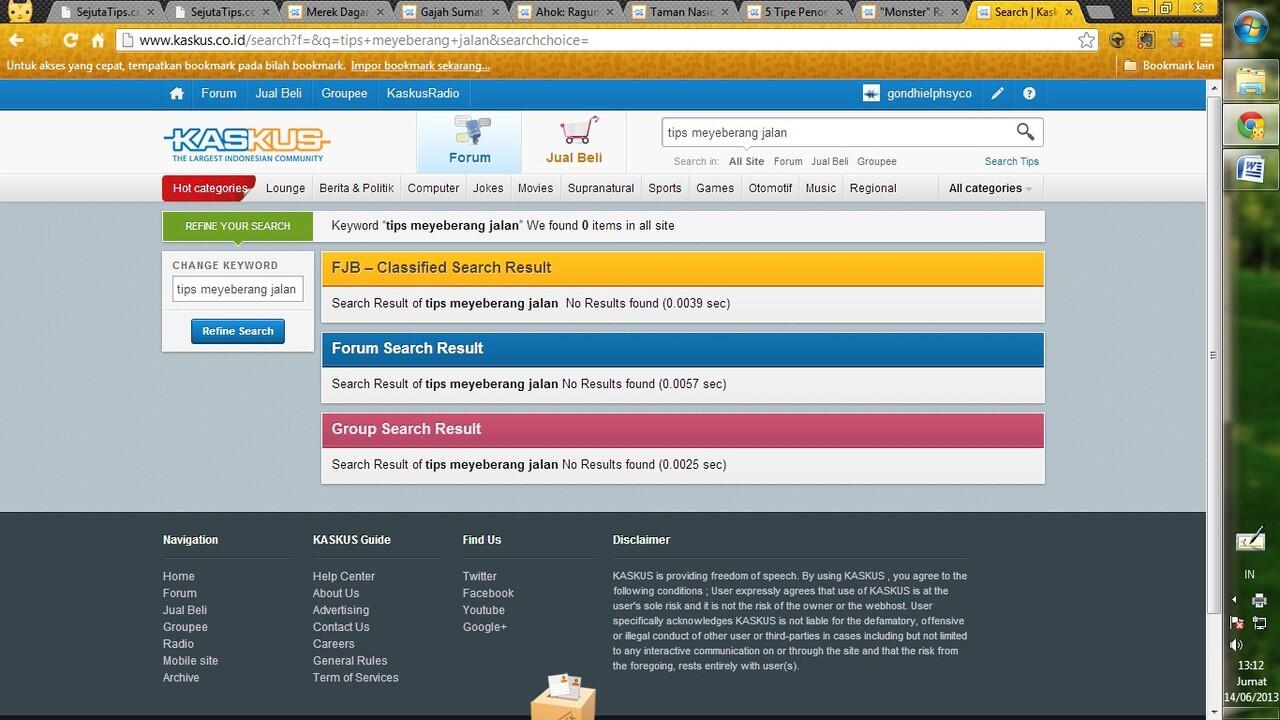This screenshot has width=1280, height=720.
Task: Switch to Chrome in the taskbar
Action: pos(1250,125)
